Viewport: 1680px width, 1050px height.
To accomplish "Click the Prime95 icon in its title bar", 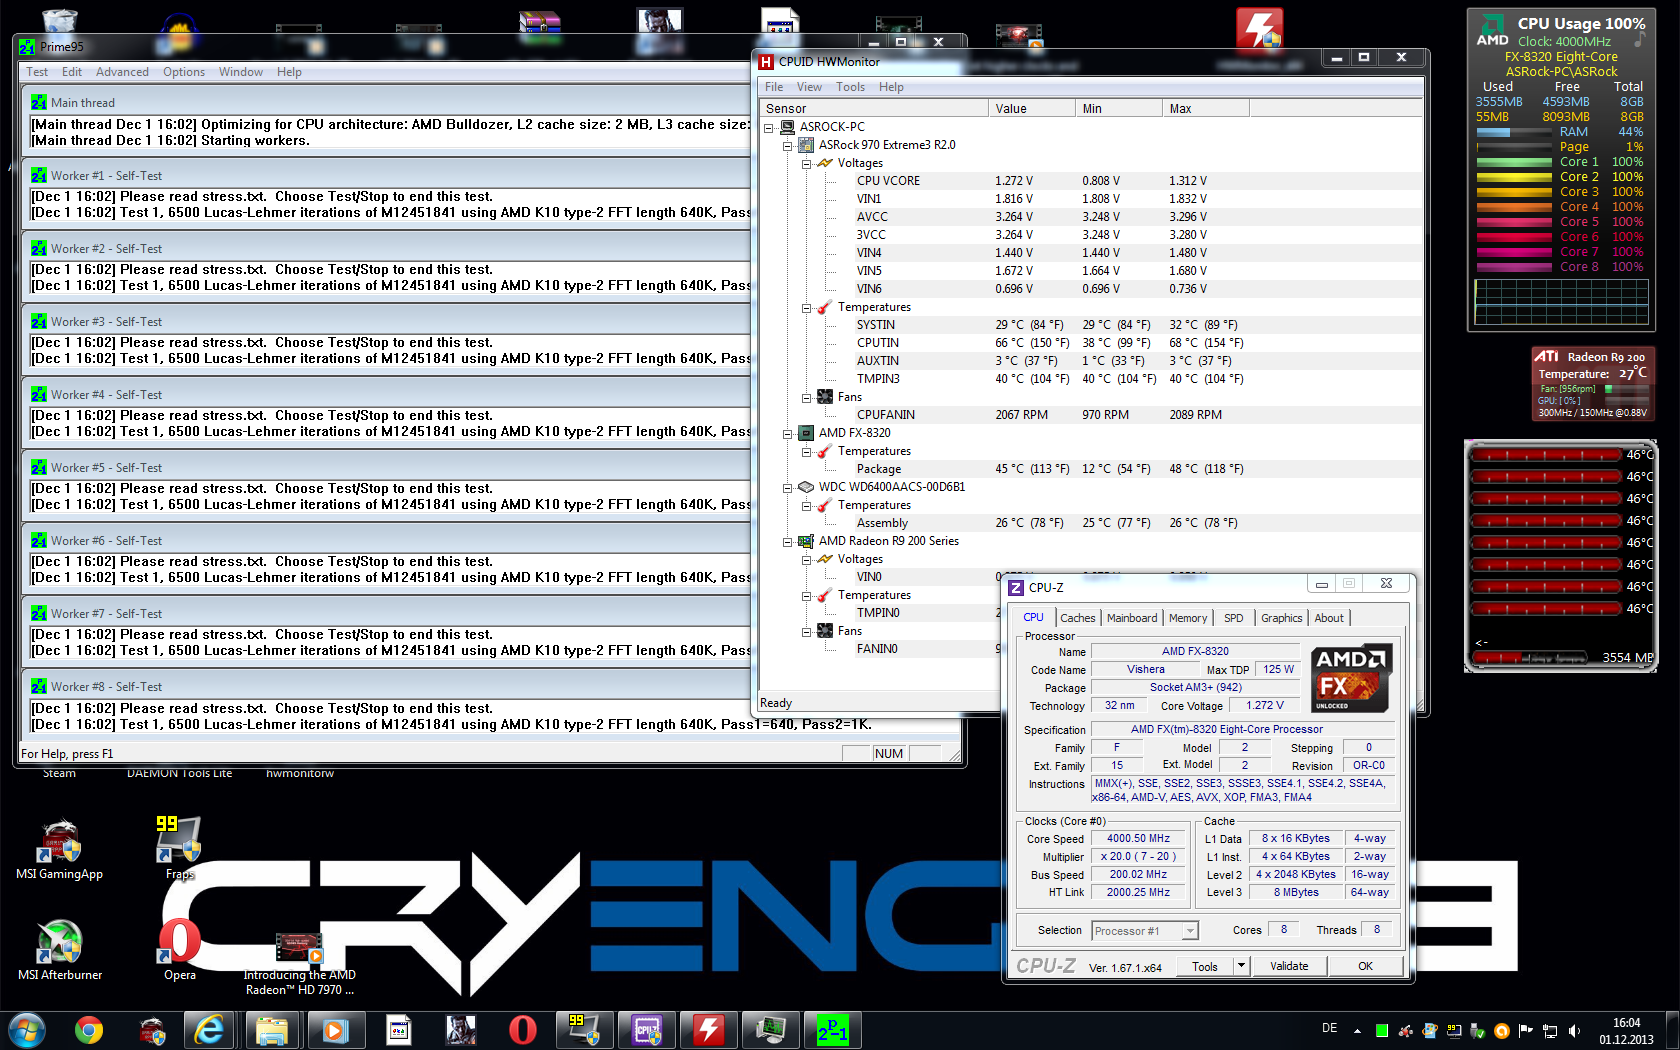I will (x=27, y=47).
